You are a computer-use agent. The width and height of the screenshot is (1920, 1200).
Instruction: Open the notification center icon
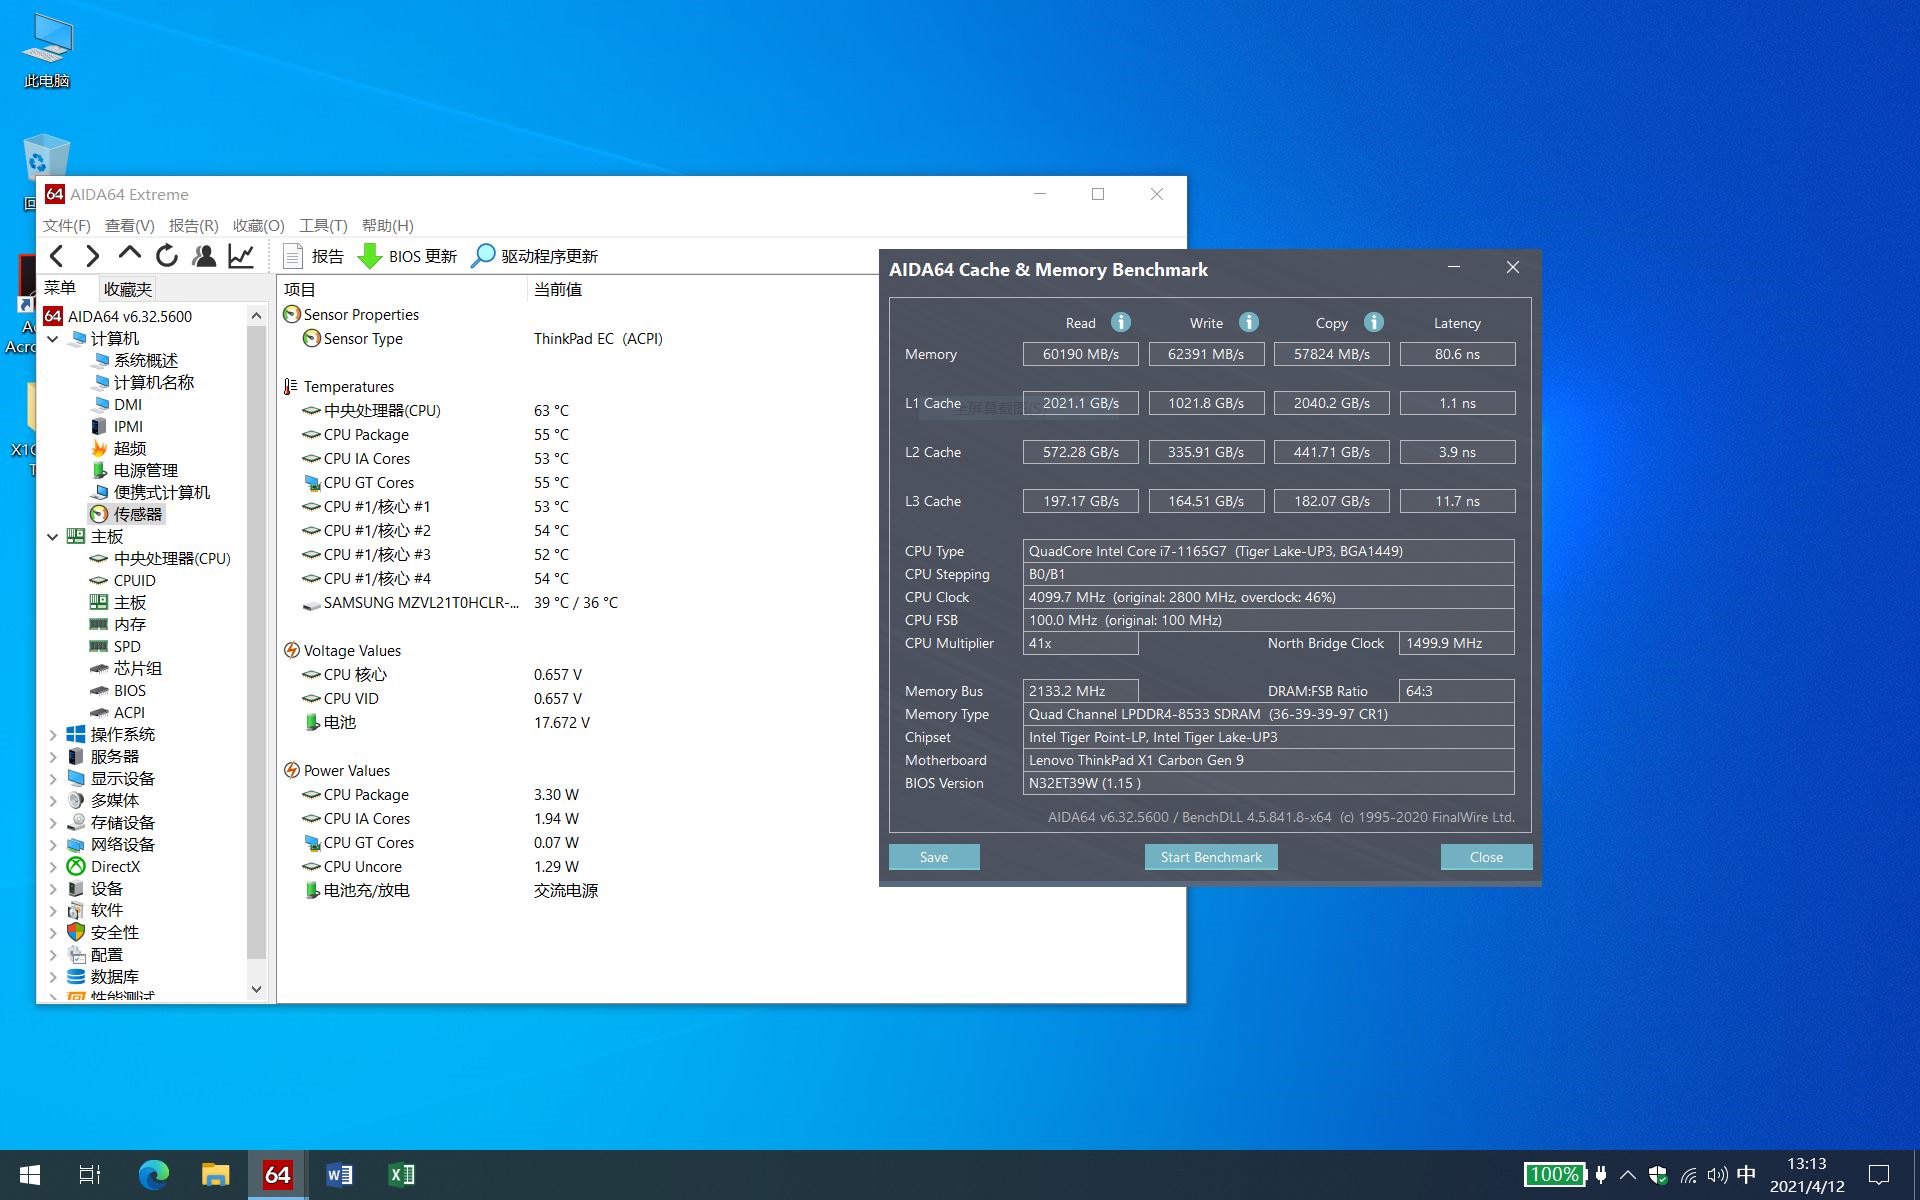point(1879,1175)
